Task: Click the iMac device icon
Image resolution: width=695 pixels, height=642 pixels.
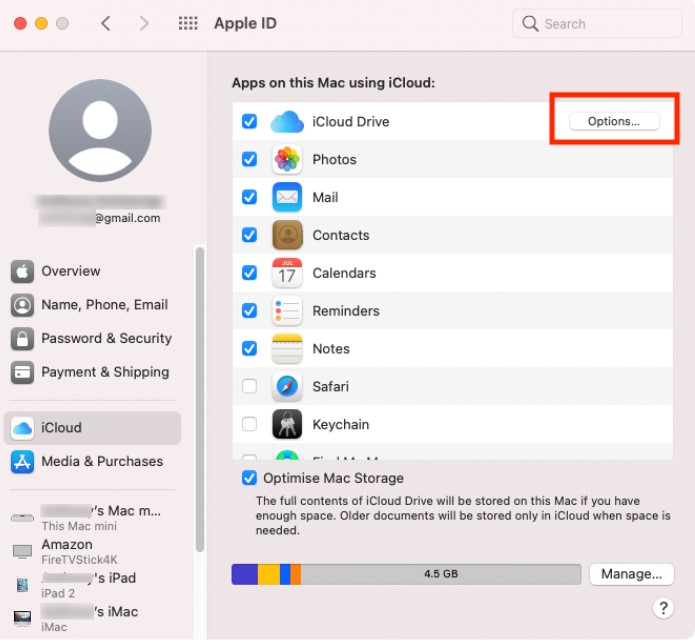Action: (22, 618)
